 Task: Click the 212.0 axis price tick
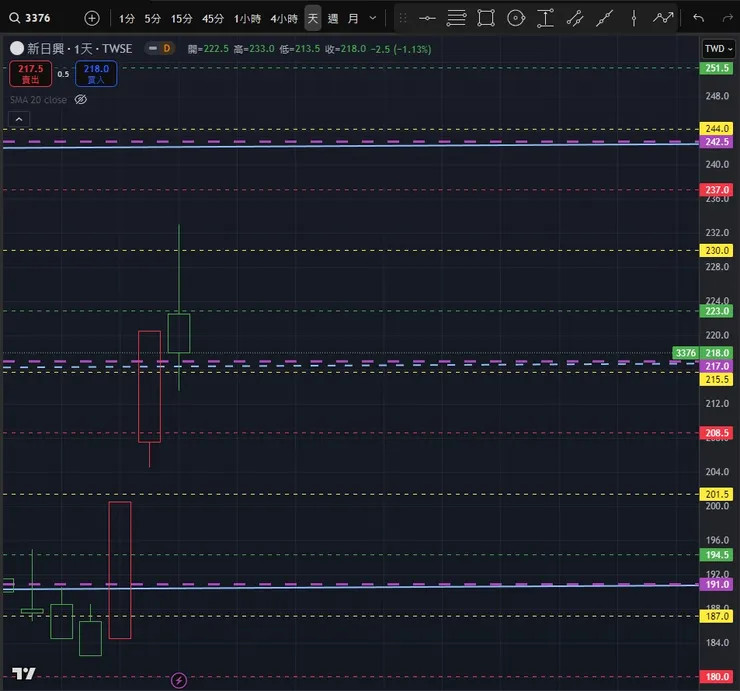coord(717,404)
